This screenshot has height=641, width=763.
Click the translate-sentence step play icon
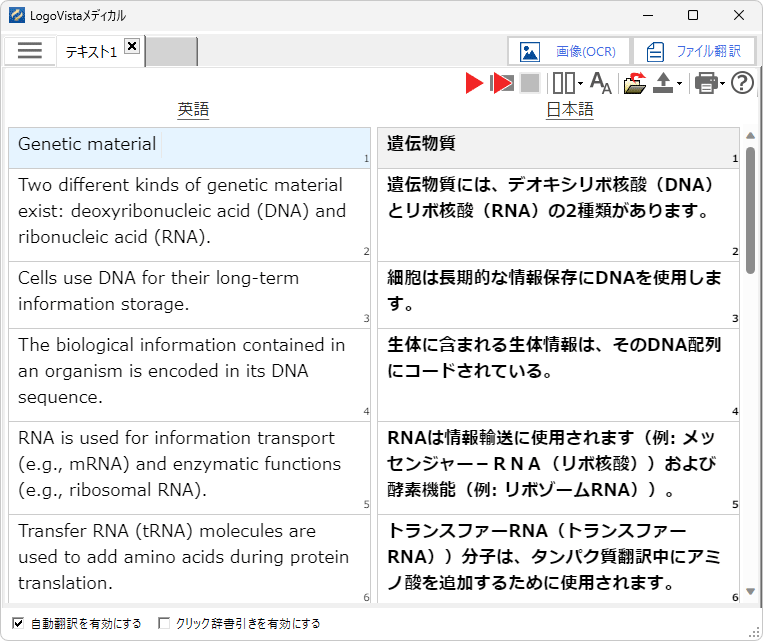pyautogui.click(x=502, y=84)
